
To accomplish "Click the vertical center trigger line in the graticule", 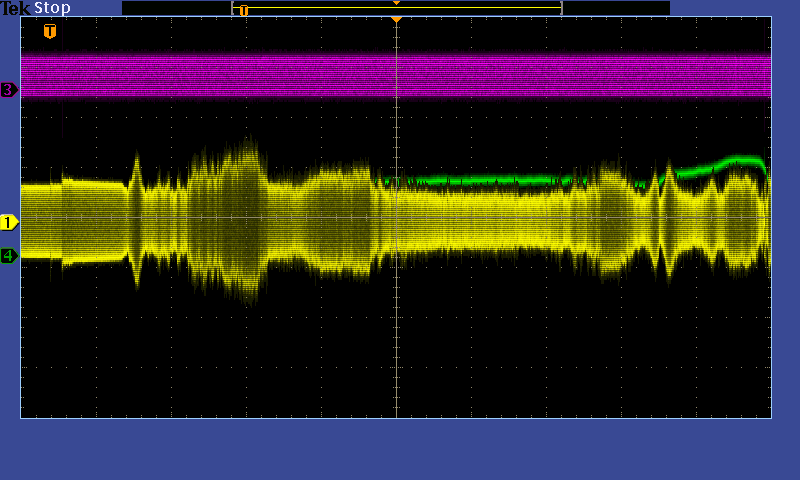I will point(397,330).
